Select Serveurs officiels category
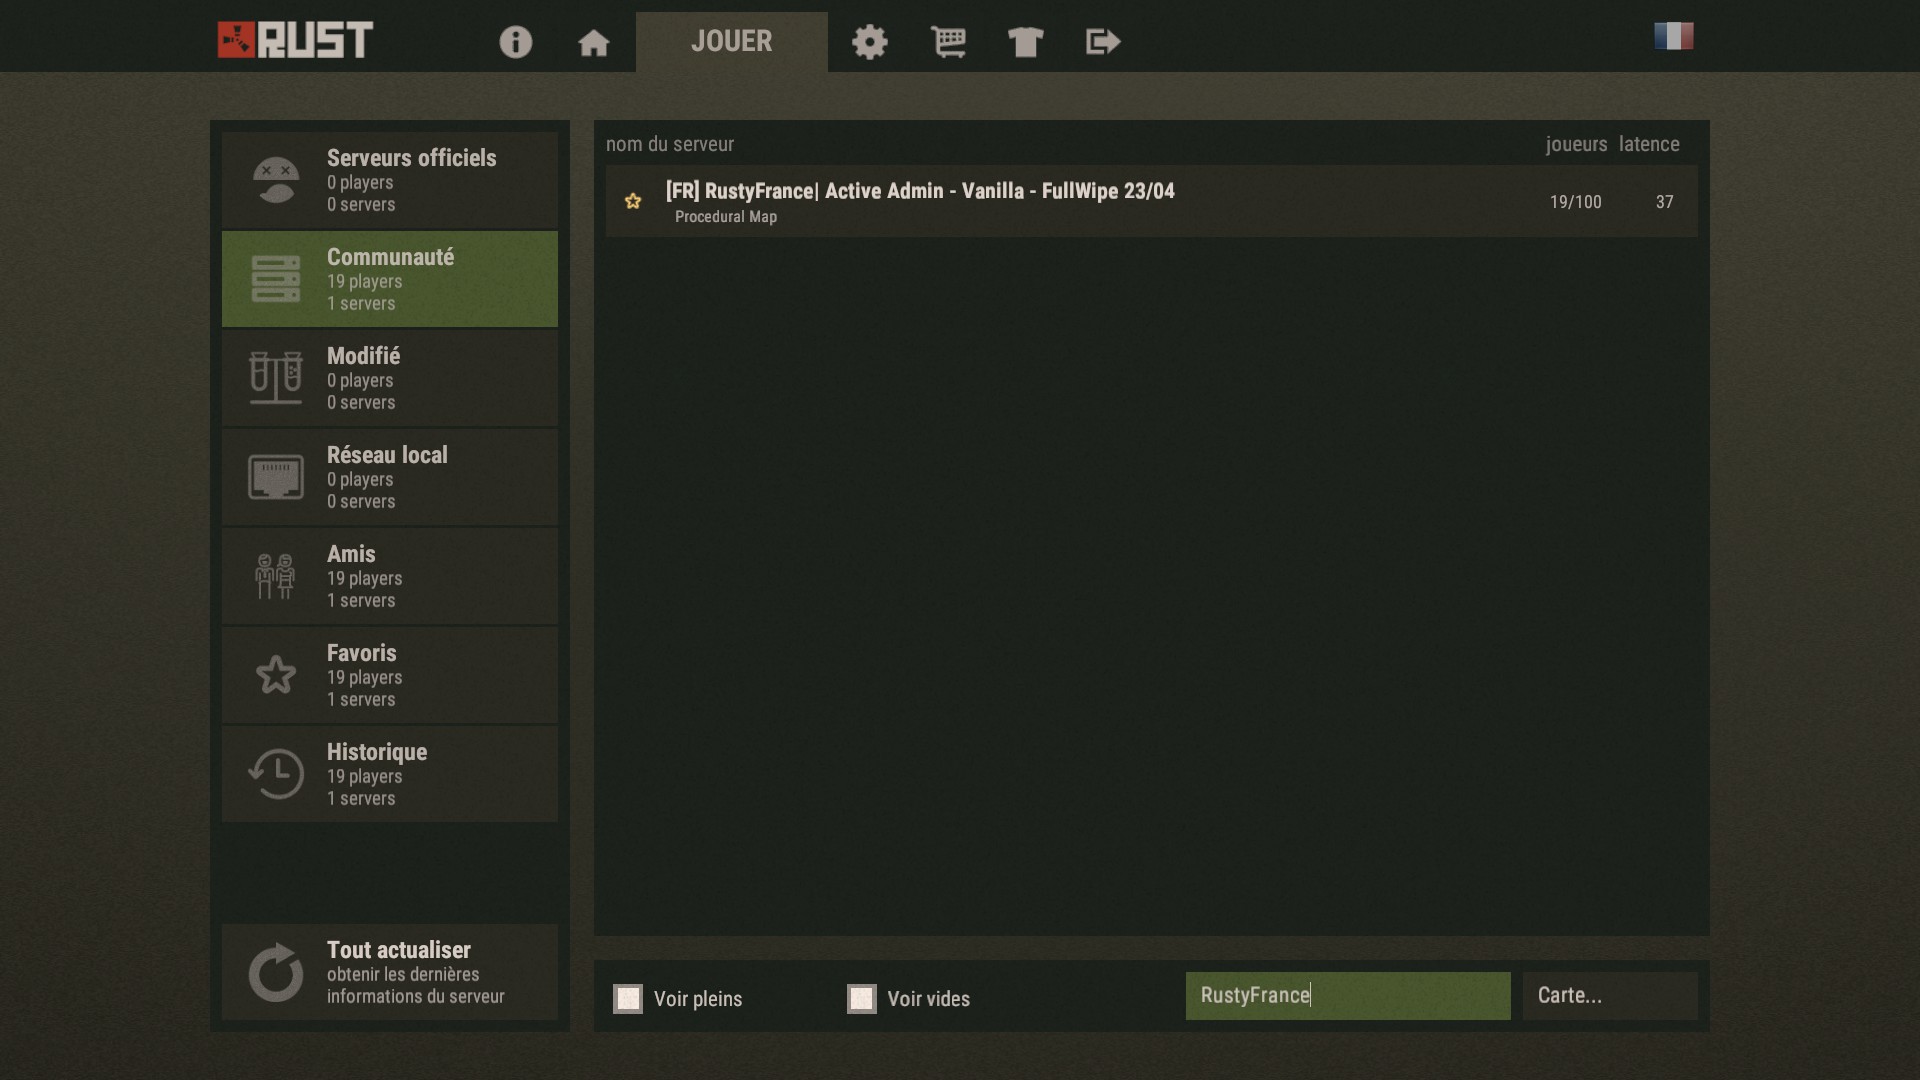Image resolution: width=1920 pixels, height=1080 pixels. coord(390,180)
